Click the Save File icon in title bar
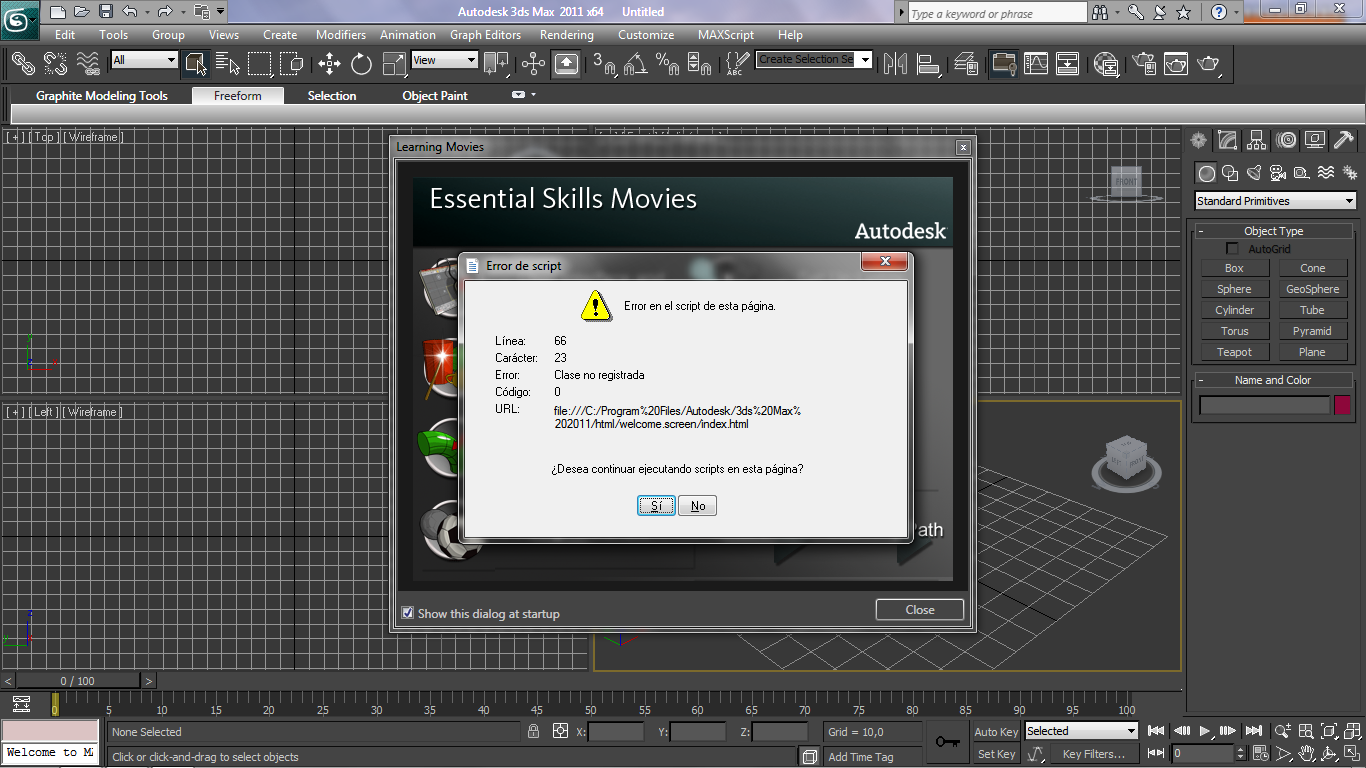 [x=105, y=12]
